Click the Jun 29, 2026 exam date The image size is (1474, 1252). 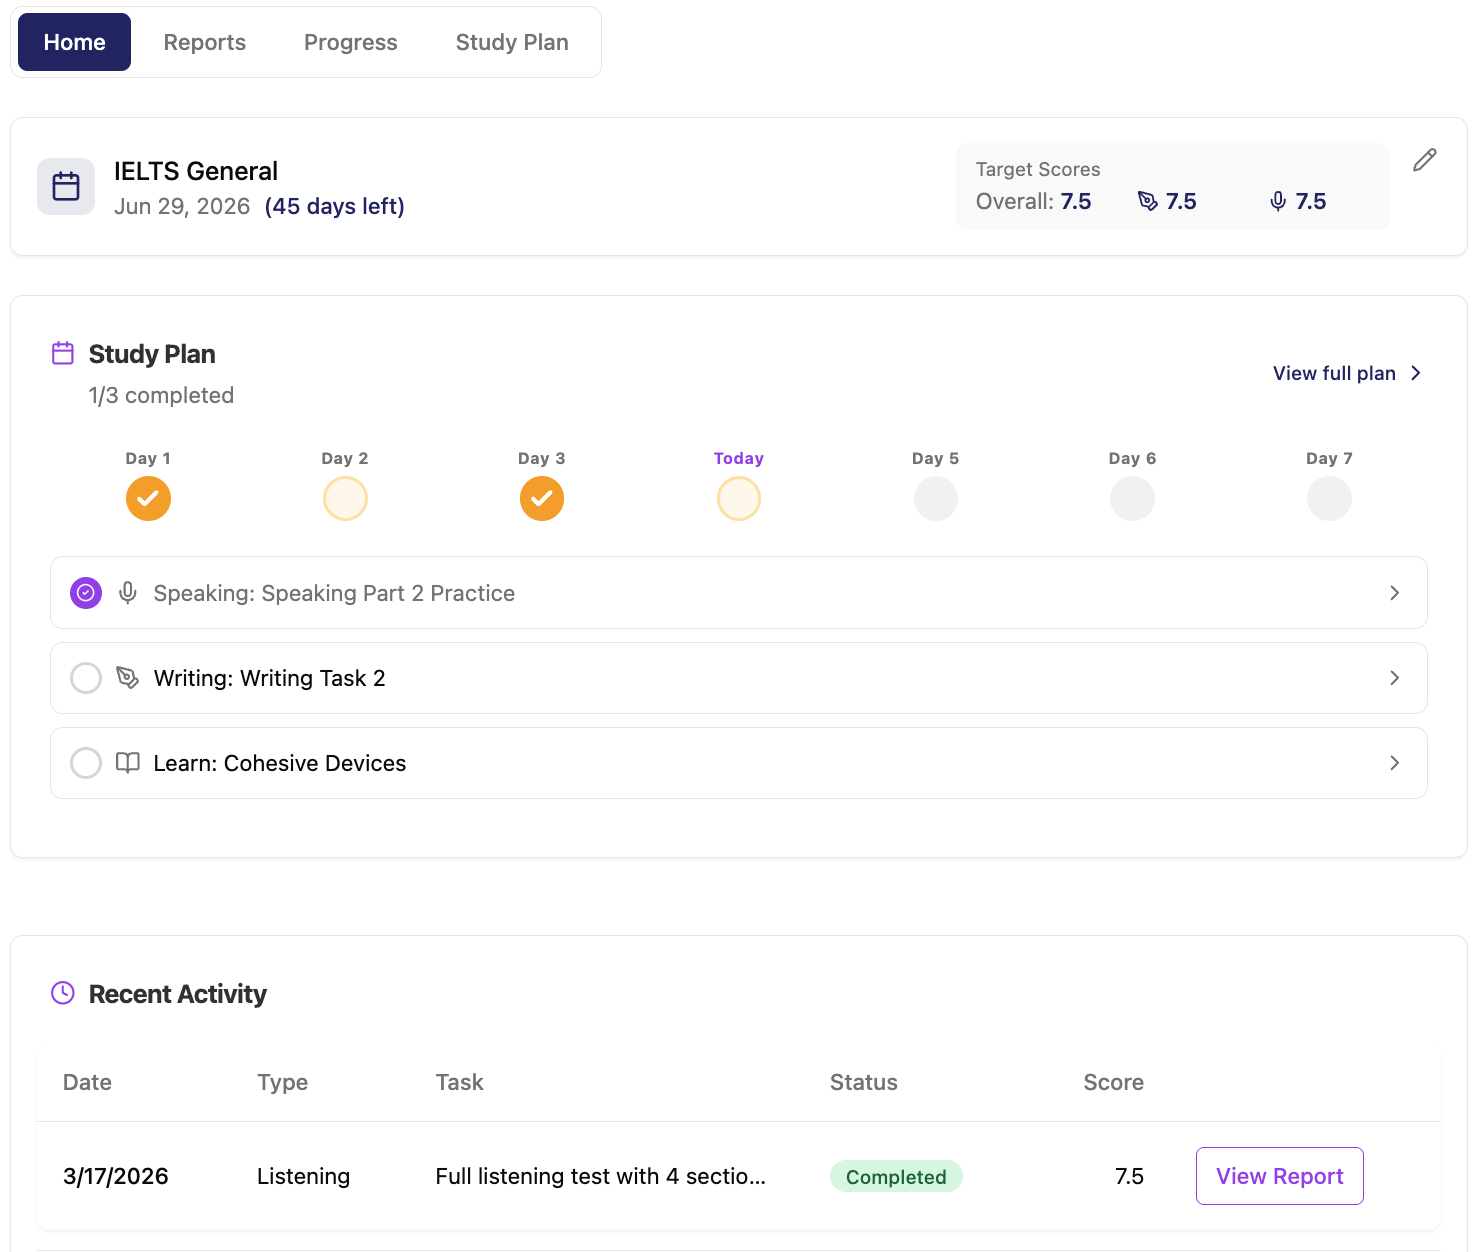point(182,206)
